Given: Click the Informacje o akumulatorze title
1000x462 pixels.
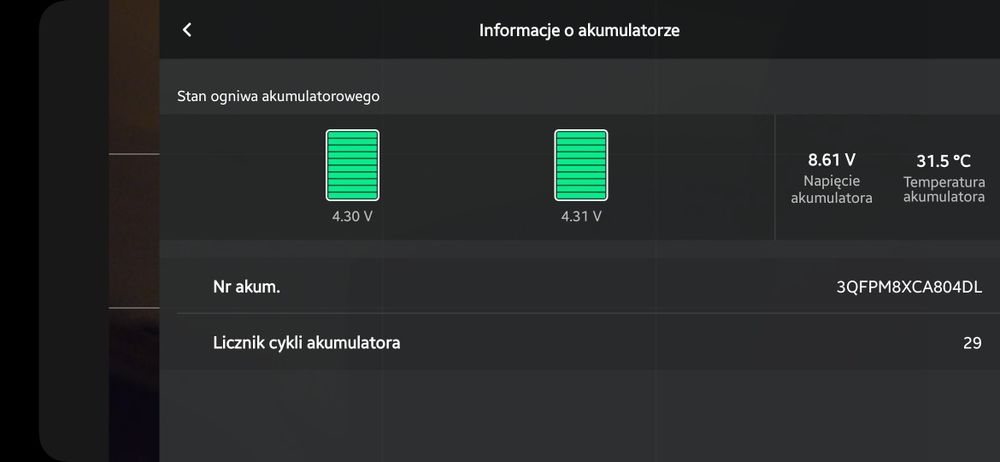Looking at the screenshot, I should 579,30.
